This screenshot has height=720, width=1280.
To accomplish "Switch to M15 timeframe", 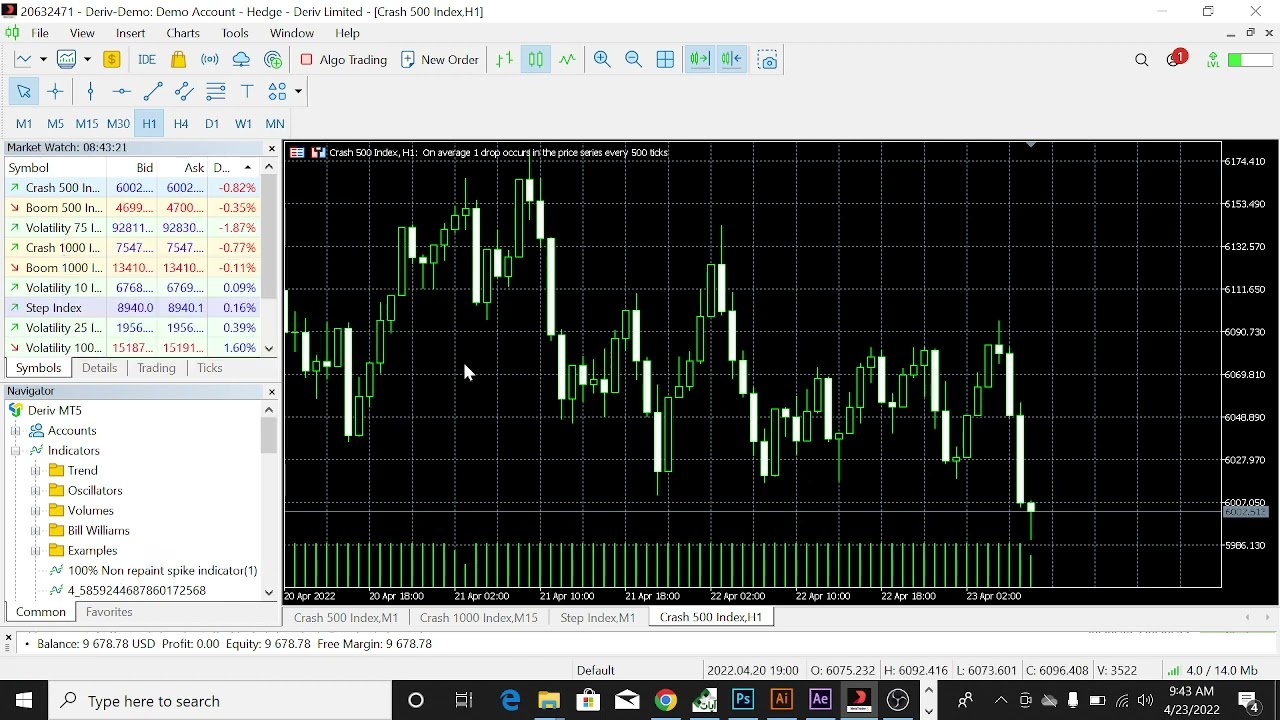I will pyautogui.click(x=87, y=124).
